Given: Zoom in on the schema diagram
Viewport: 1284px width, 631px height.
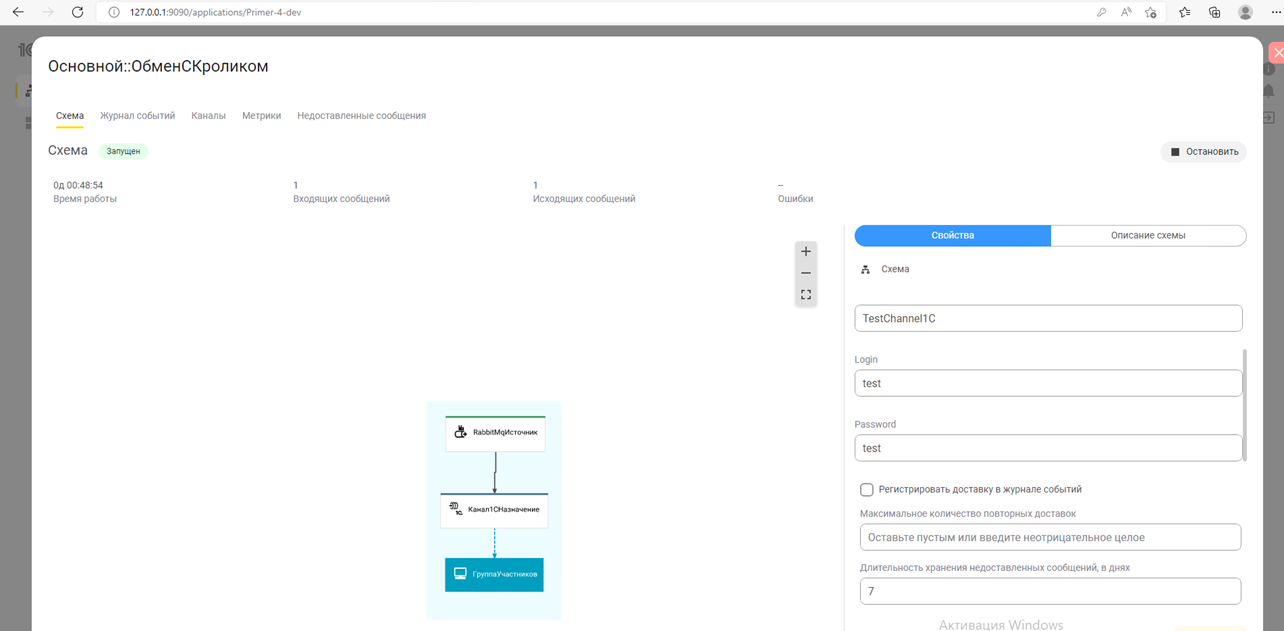Looking at the screenshot, I should click(x=805, y=252).
